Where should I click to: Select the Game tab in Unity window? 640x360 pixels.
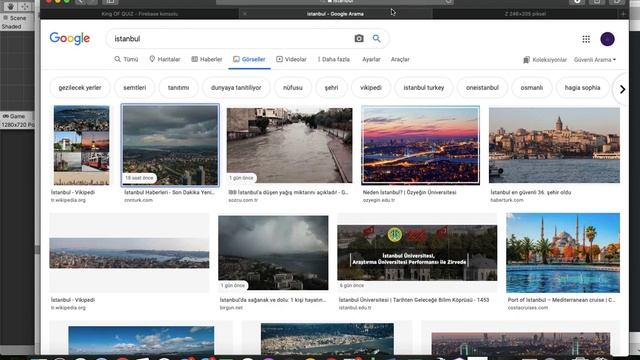point(14,116)
